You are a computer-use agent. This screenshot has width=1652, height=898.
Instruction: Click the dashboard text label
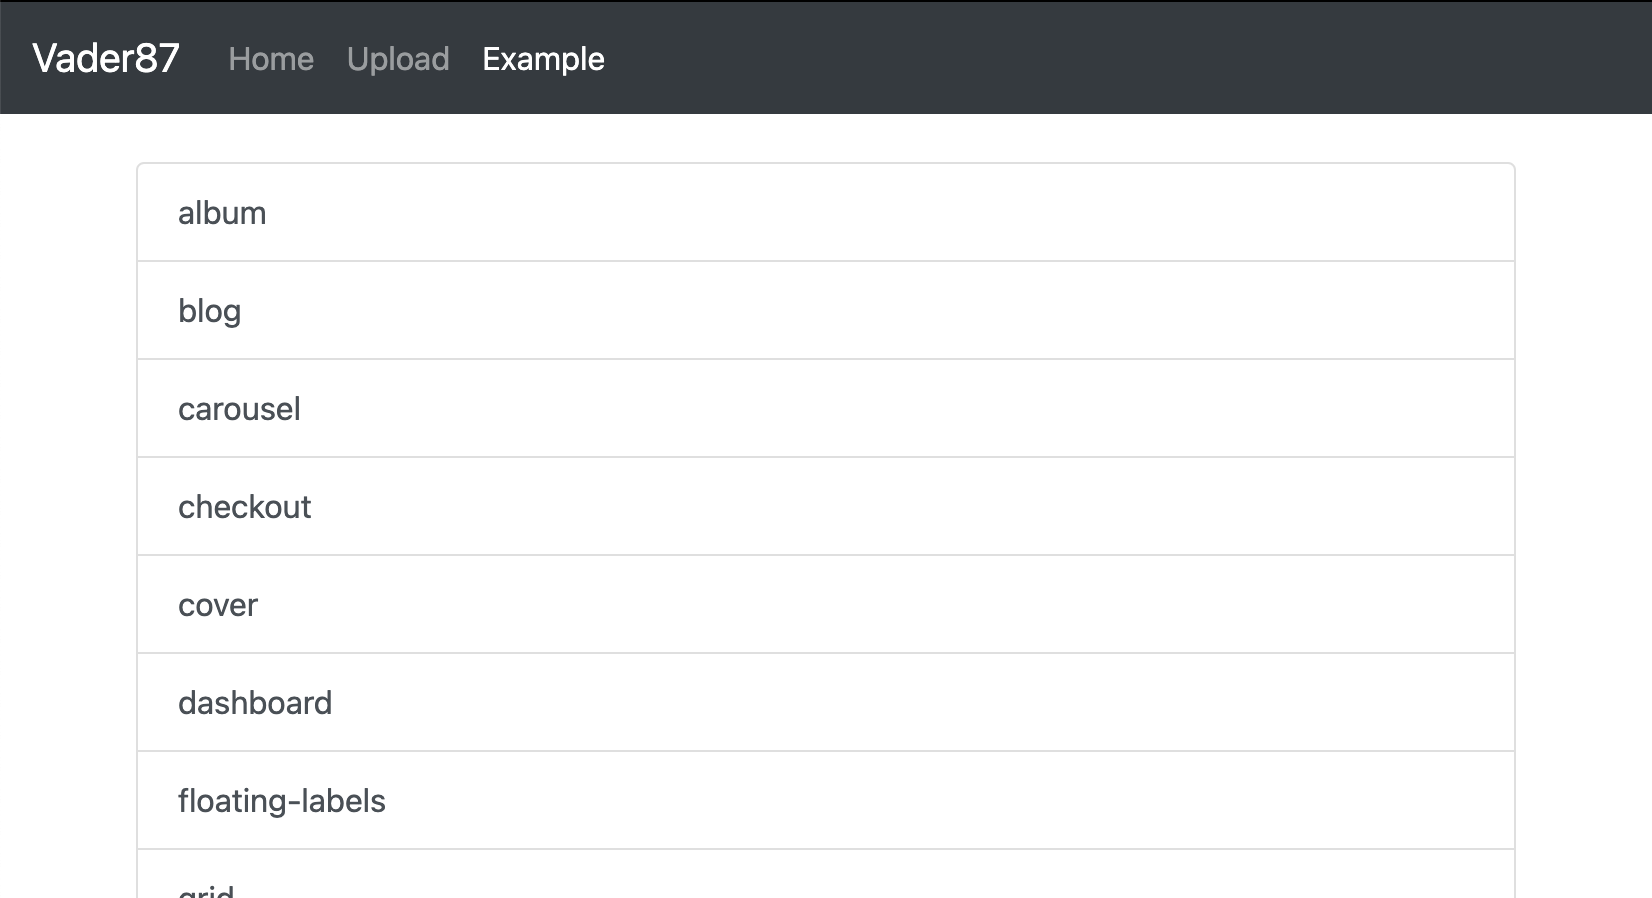(255, 703)
